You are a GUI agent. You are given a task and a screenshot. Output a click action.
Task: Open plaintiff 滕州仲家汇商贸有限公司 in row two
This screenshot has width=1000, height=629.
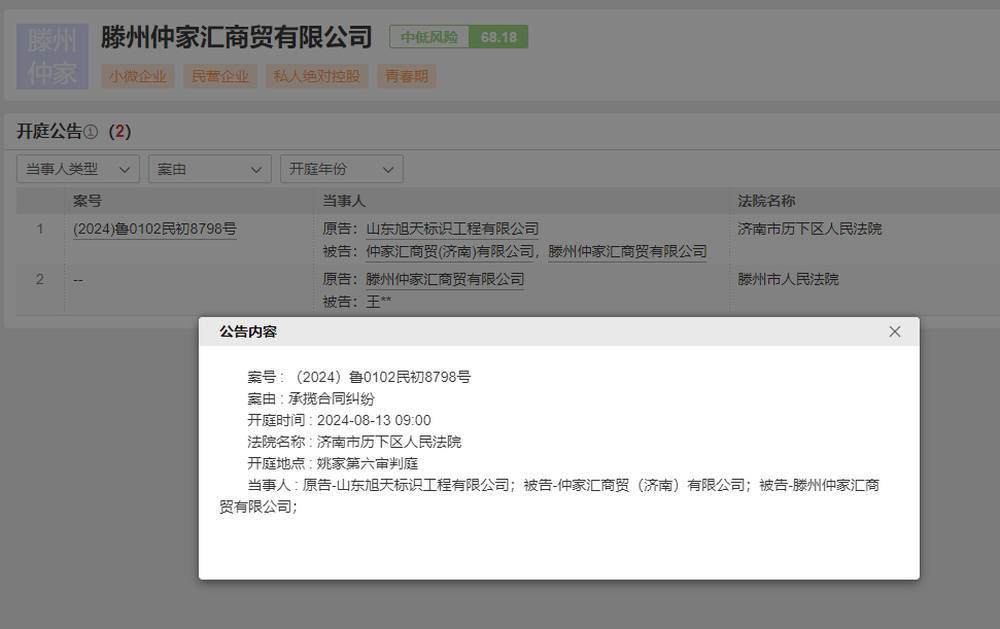click(443, 278)
